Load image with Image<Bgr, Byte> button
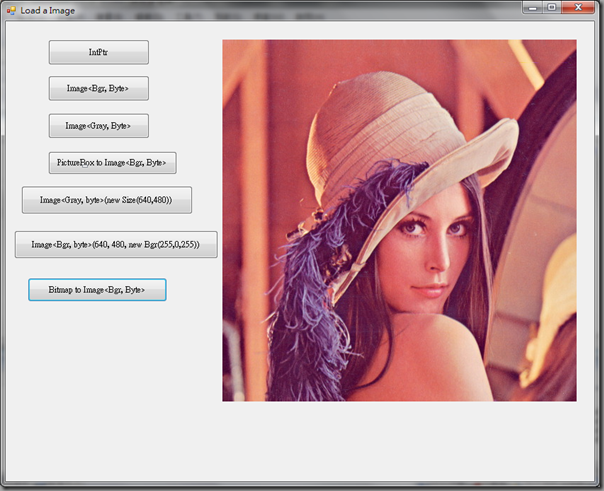The width and height of the screenshot is (604, 491). (x=99, y=88)
